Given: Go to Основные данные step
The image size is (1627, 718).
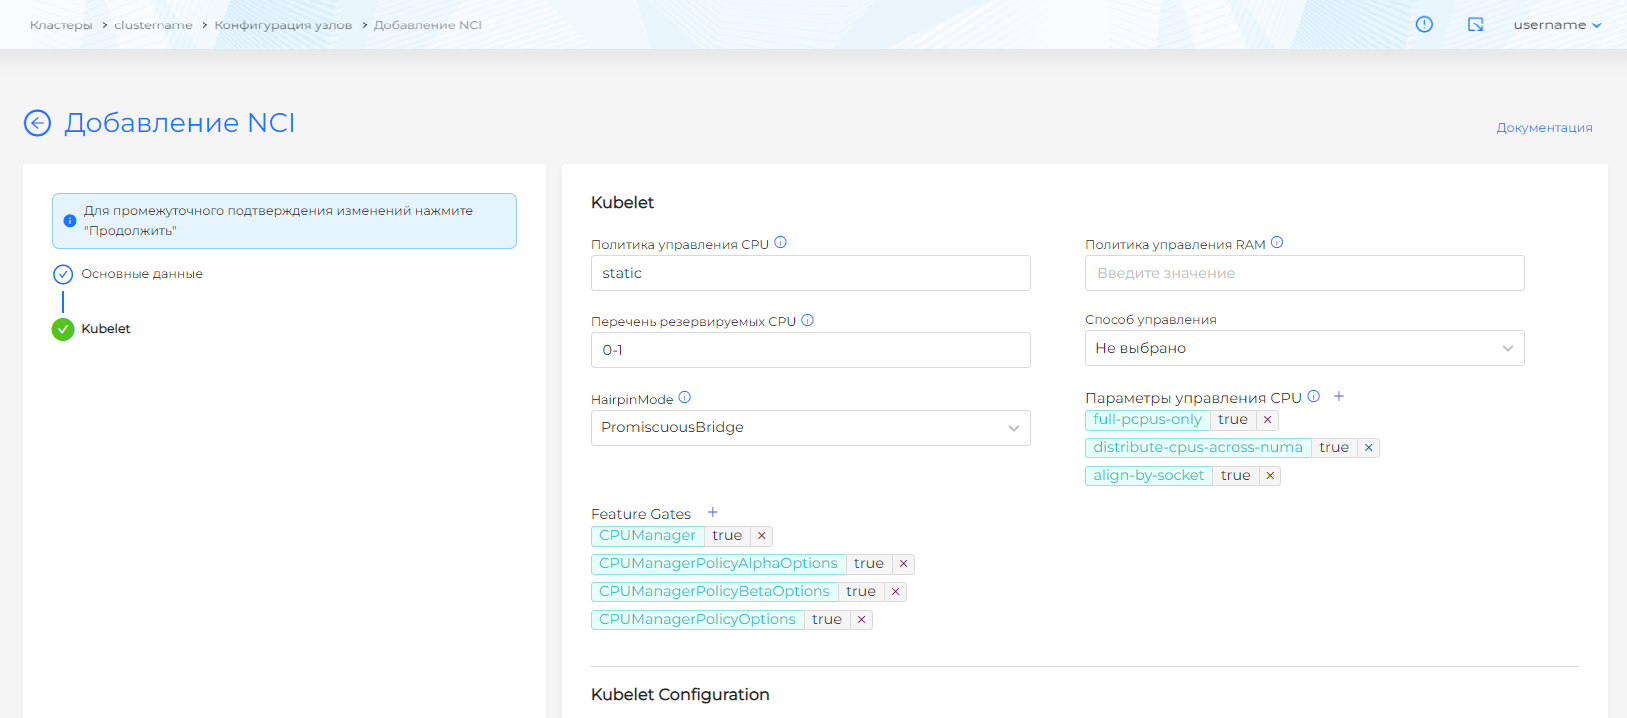Looking at the screenshot, I should point(141,274).
